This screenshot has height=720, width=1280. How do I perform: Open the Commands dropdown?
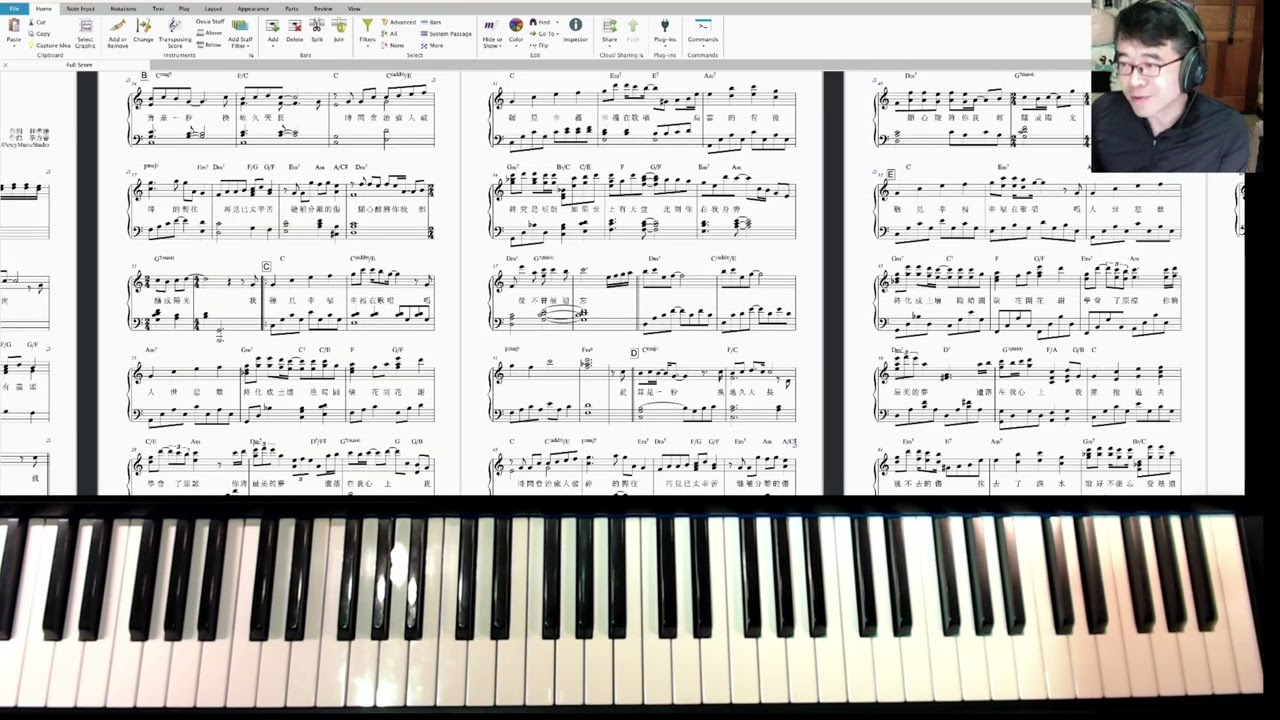click(703, 32)
